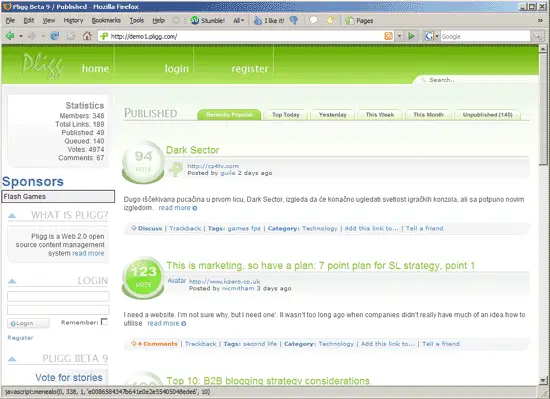Click Discuss under Dark Sector
The width and height of the screenshot is (550, 399).
click(x=150, y=228)
